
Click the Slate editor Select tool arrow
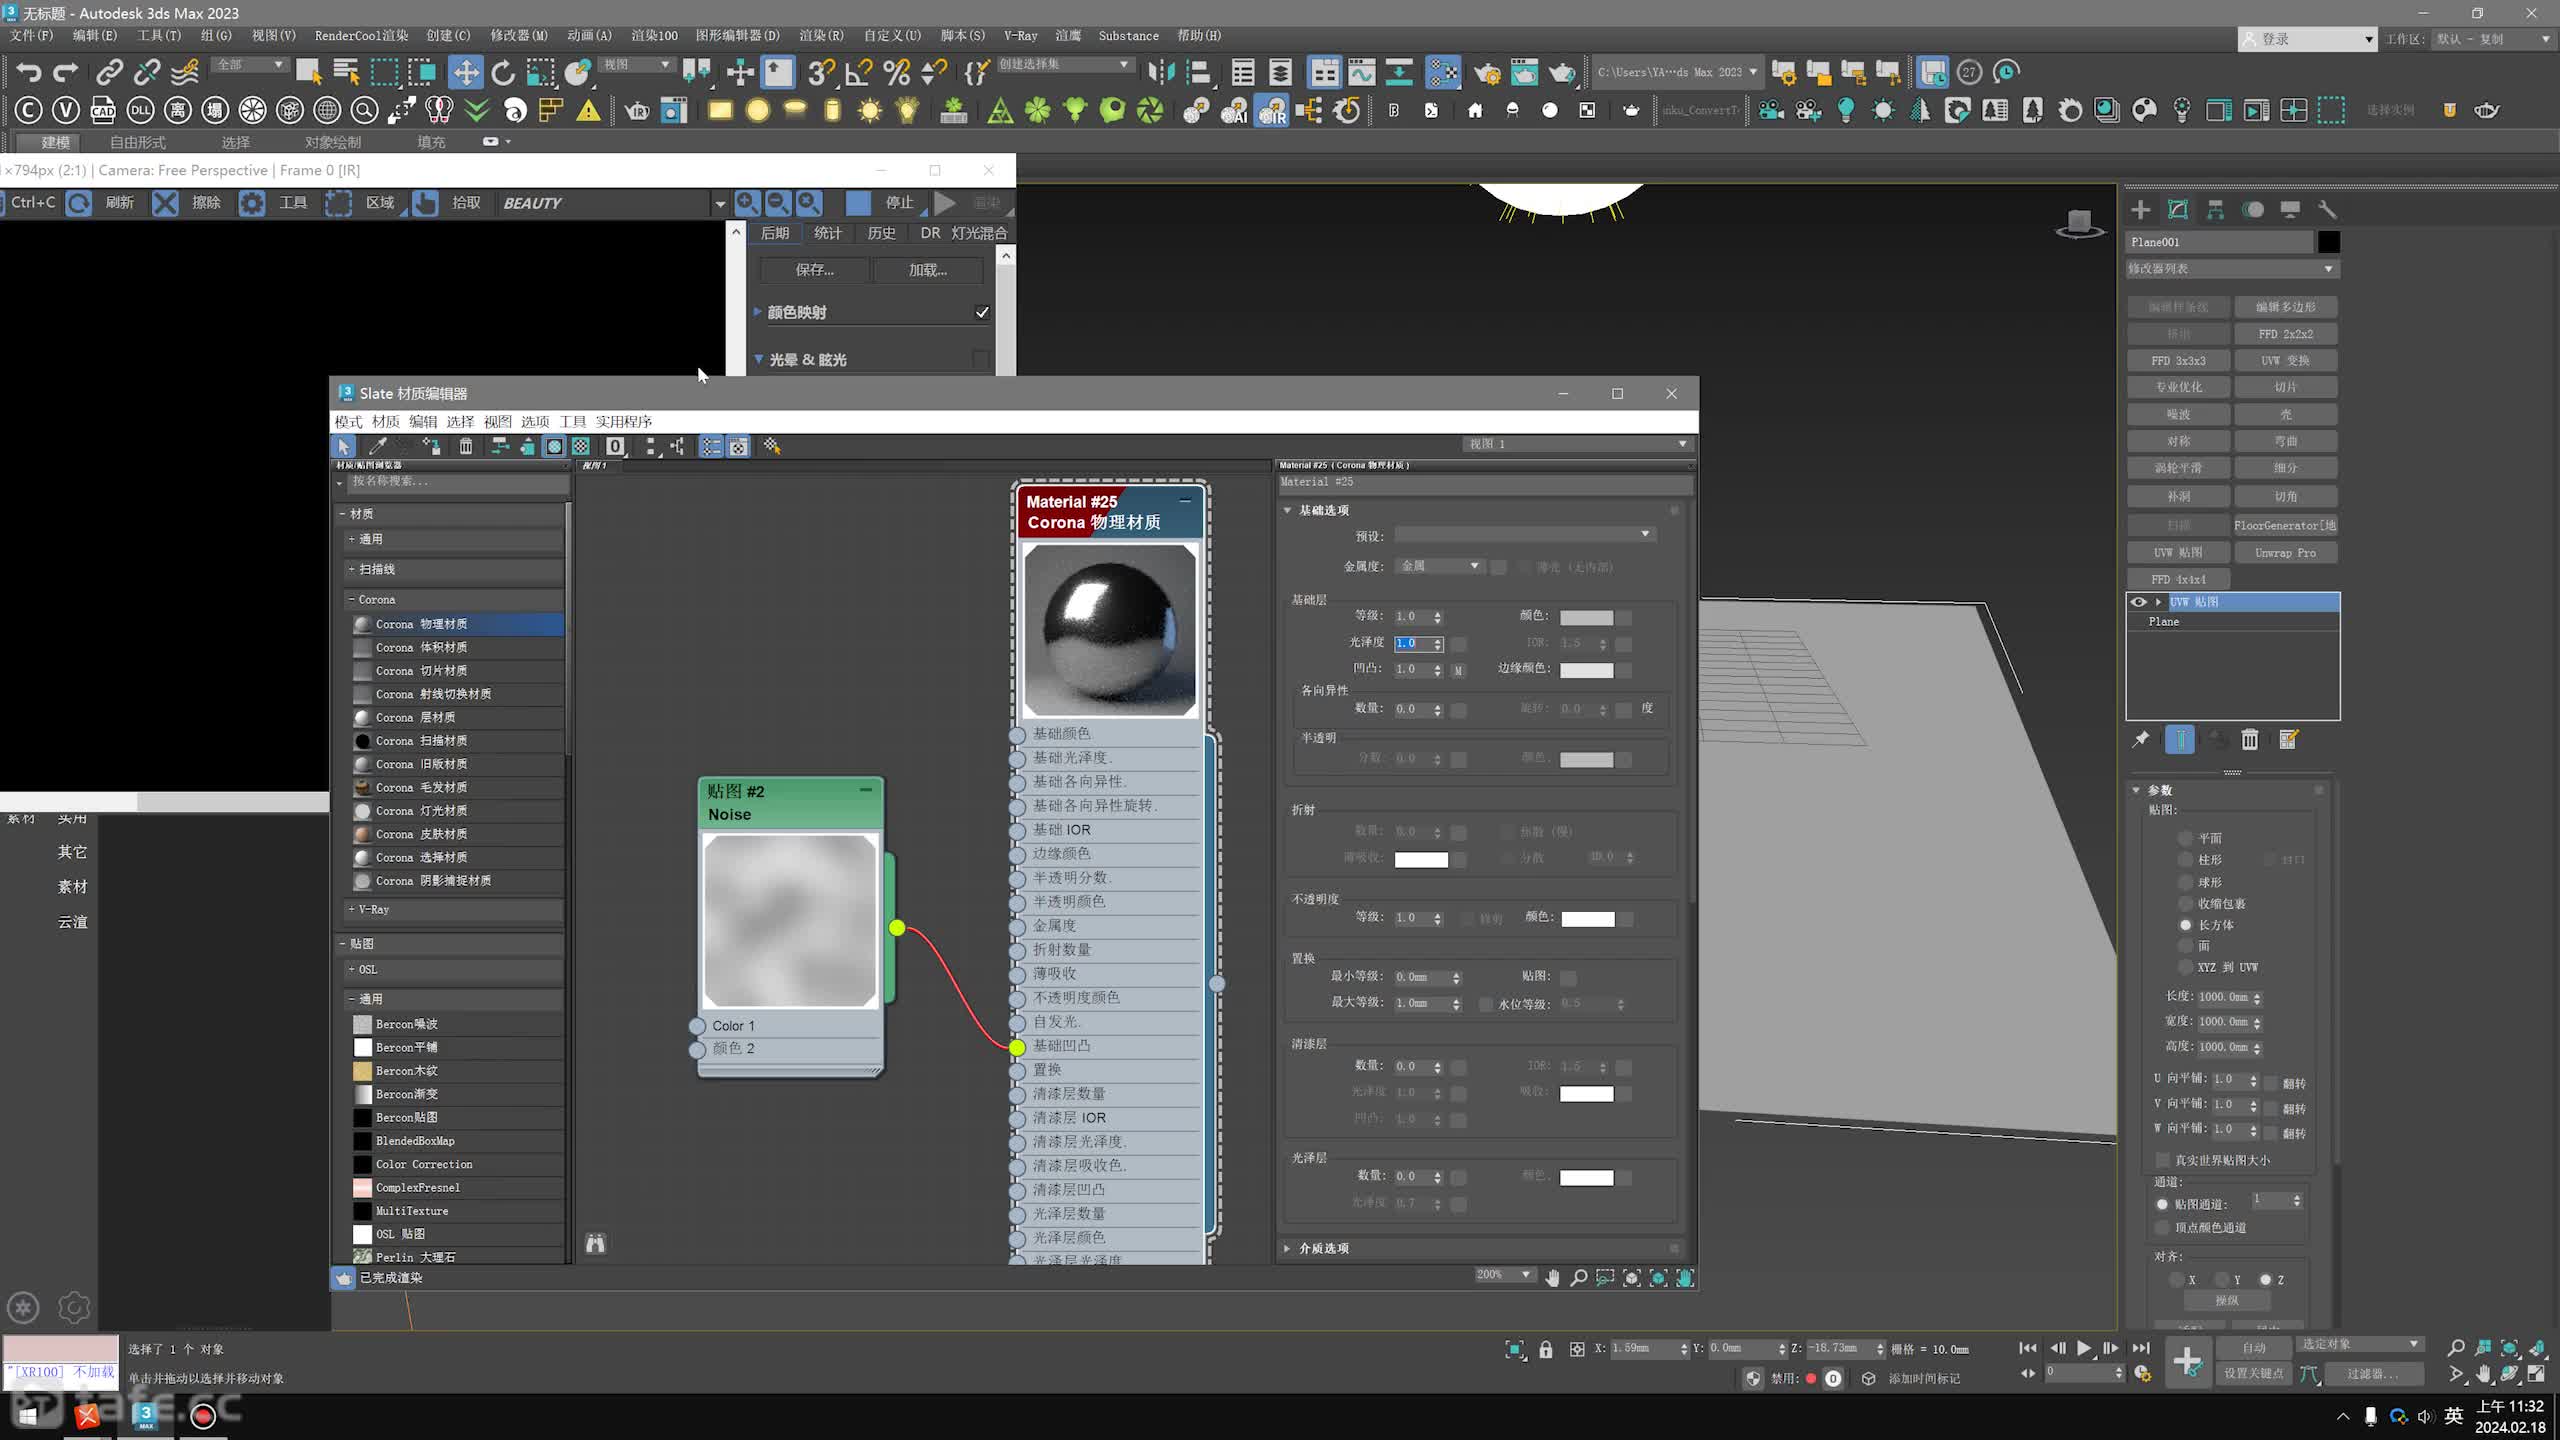(x=344, y=446)
